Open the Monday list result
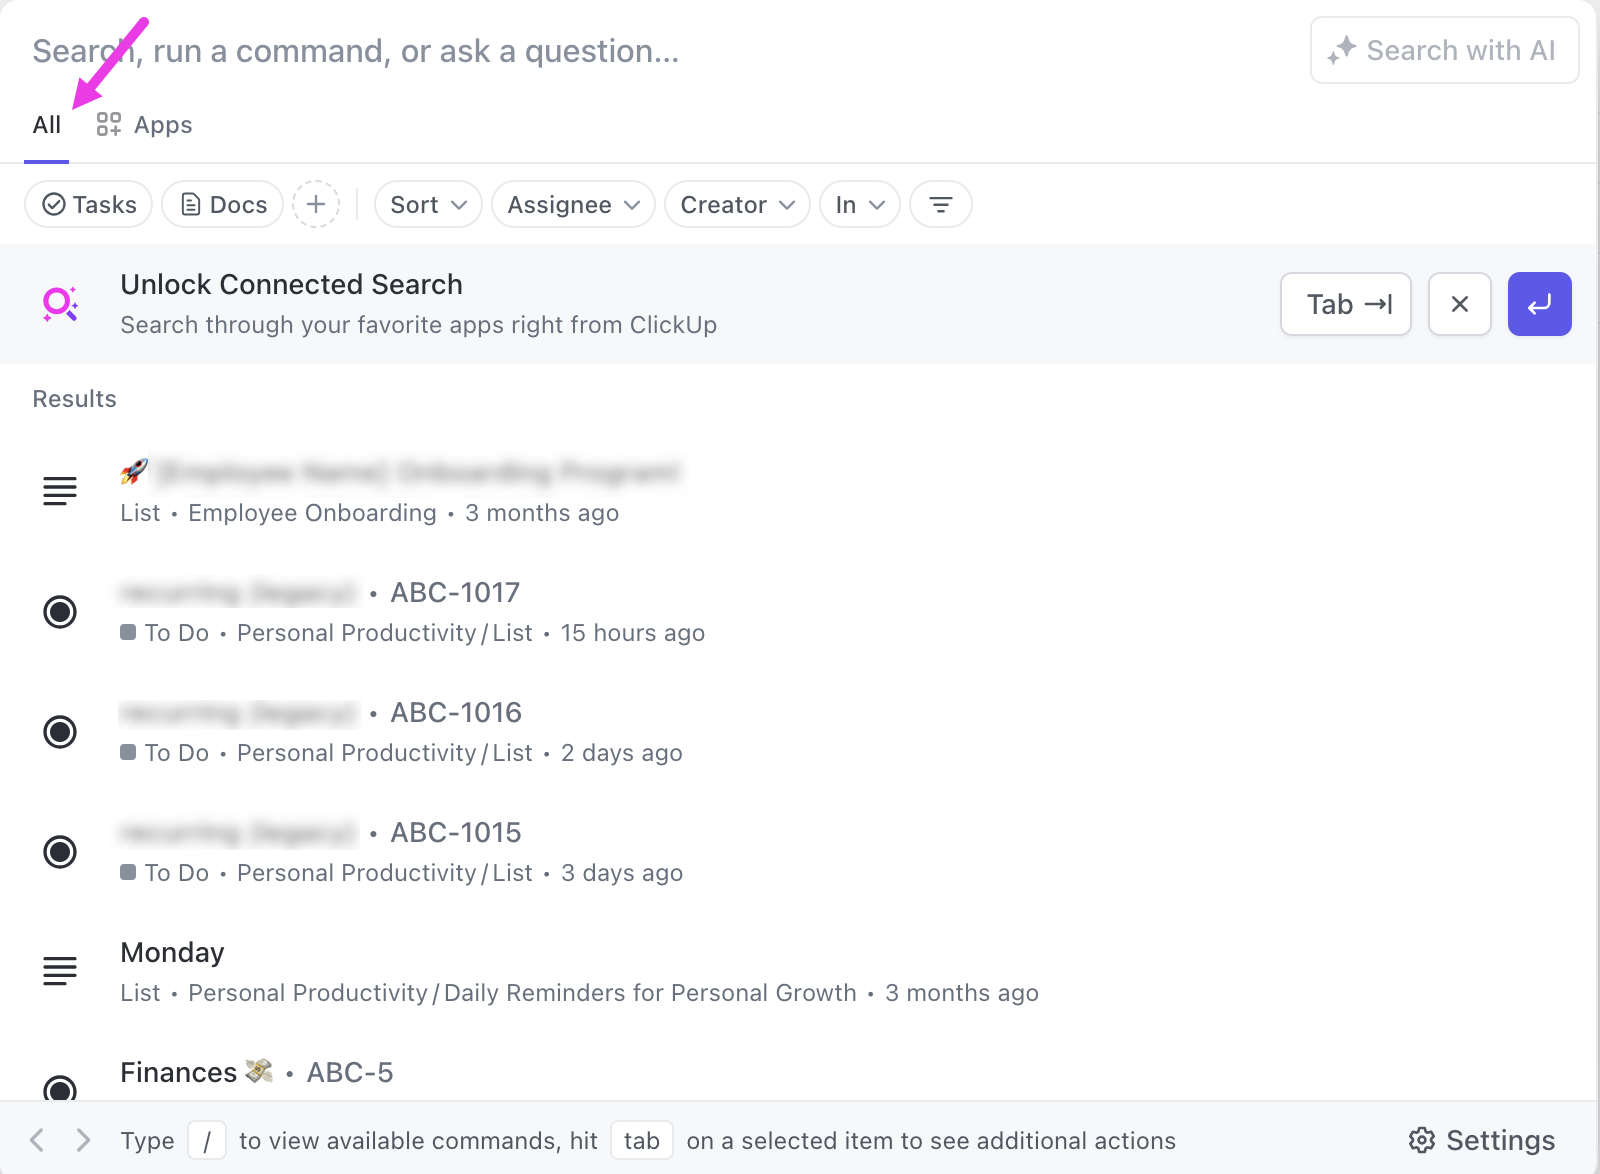Image resolution: width=1600 pixels, height=1174 pixels. [x=172, y=952]
